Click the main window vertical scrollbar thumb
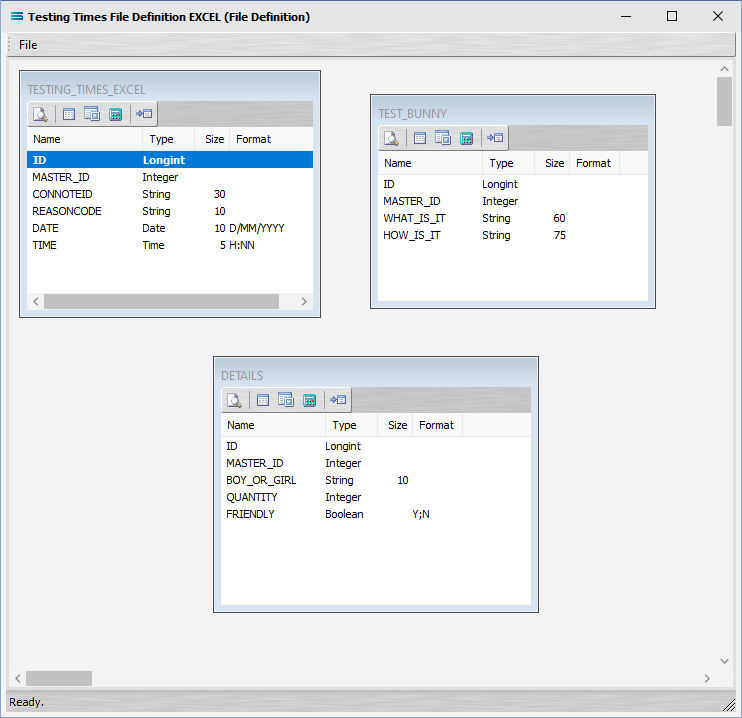Image resolution: width=742 pixels, height=718 pixels. click(x=724, y=102)
